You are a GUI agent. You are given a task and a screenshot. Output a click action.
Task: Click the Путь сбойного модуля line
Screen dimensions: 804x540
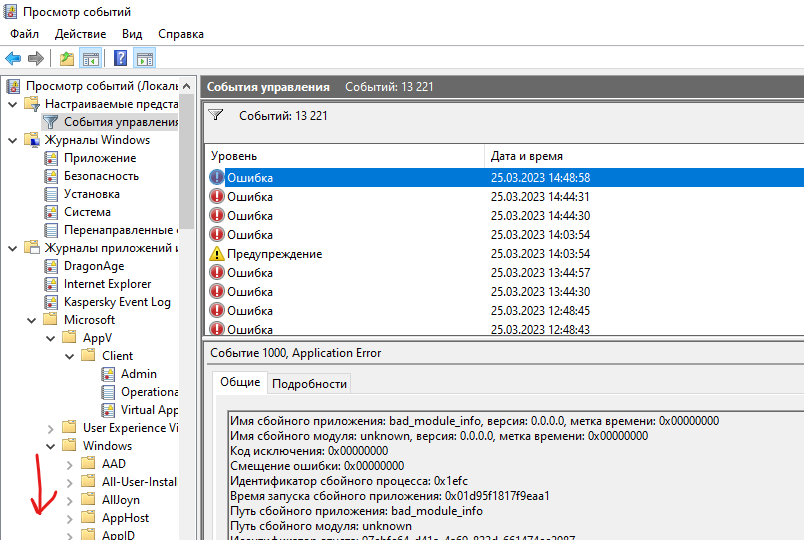pyautogui.click(x=320, y=526)
